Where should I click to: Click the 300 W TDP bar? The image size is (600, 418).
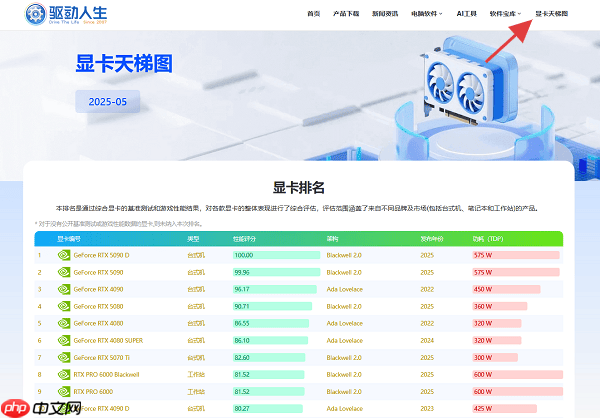click(495, 358)
